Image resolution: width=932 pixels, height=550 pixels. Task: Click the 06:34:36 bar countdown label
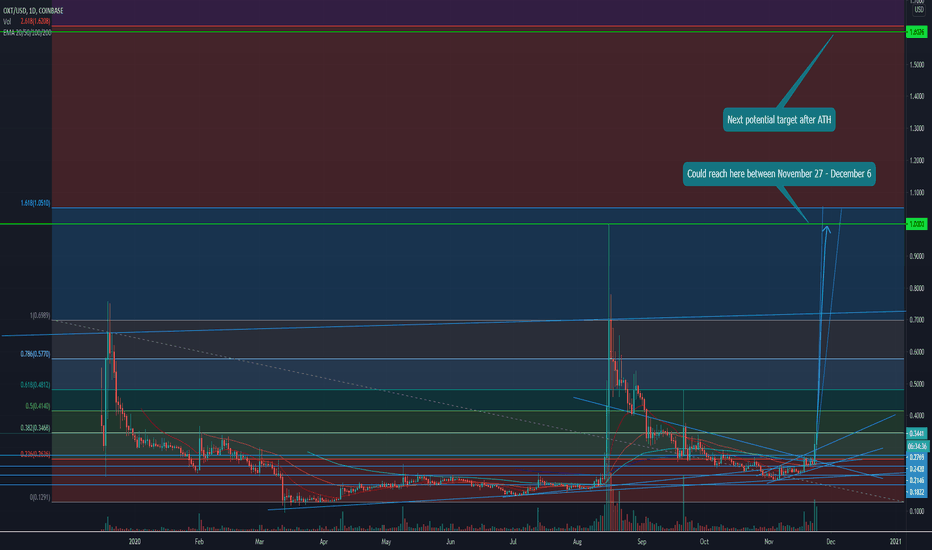tap(918, 446)
